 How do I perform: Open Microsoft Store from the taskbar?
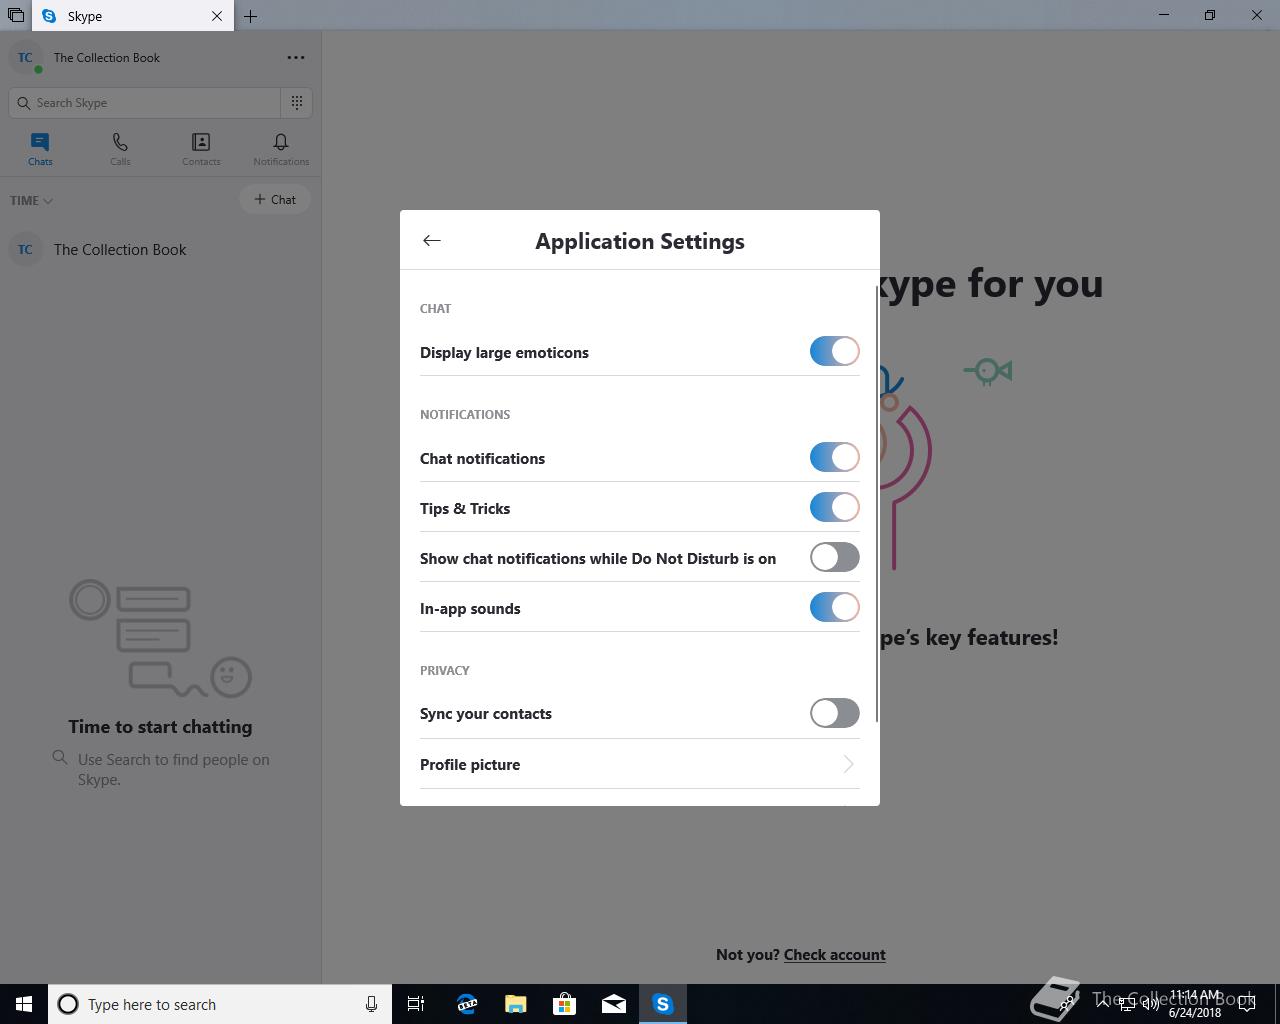(565, 1004)
